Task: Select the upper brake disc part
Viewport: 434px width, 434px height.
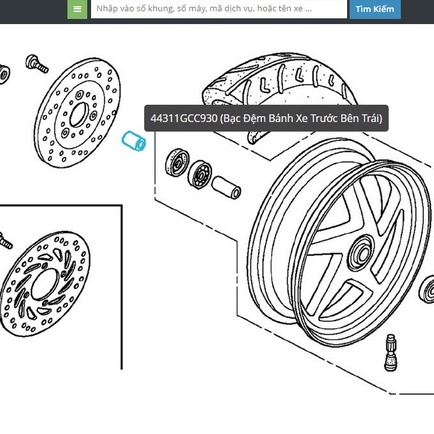Action: pyautogui.click(x=77, y=113)
